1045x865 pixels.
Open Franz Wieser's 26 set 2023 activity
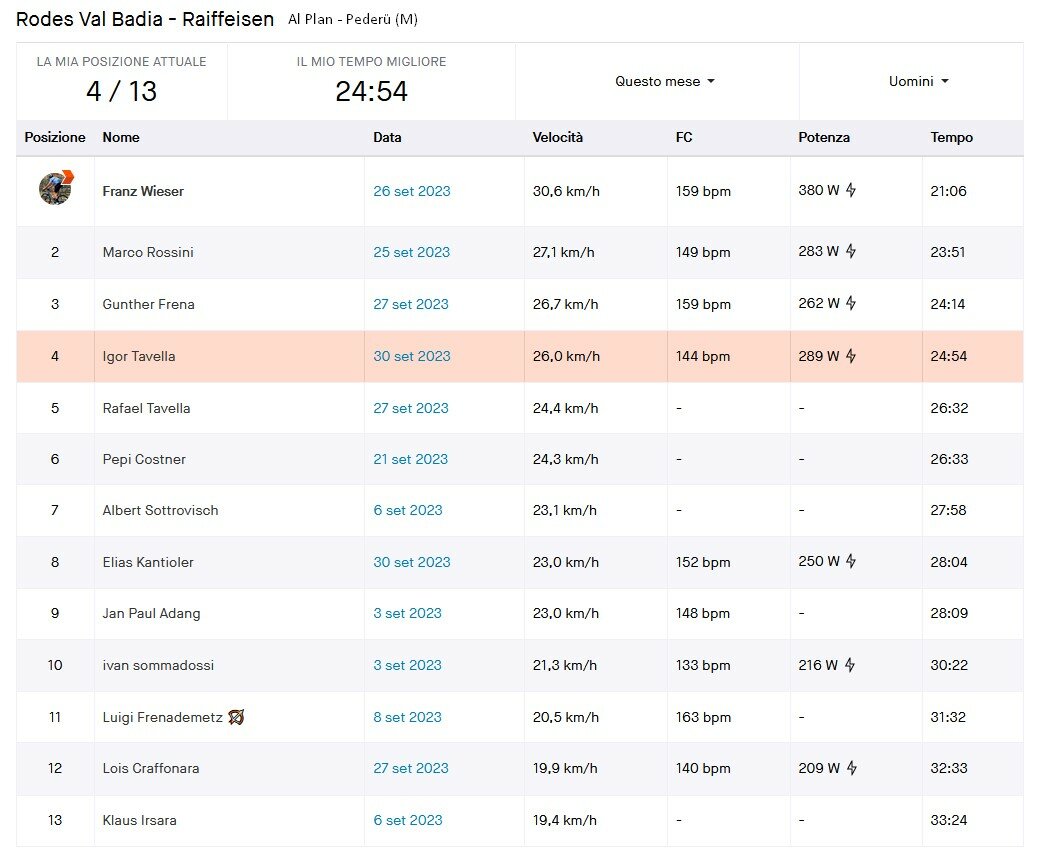click(x=411, y=191)
